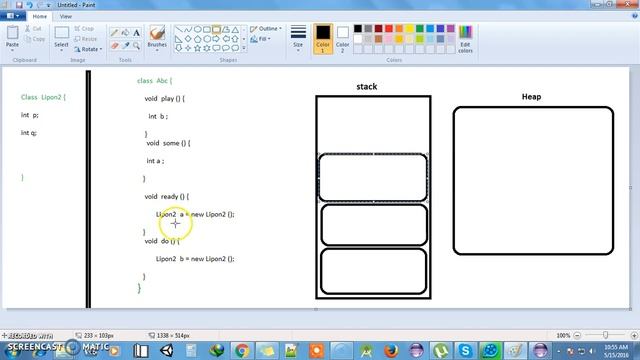Screen dimensions: 640x360
Task: Choose the Oval shape
Action: [x=198, y=29]
